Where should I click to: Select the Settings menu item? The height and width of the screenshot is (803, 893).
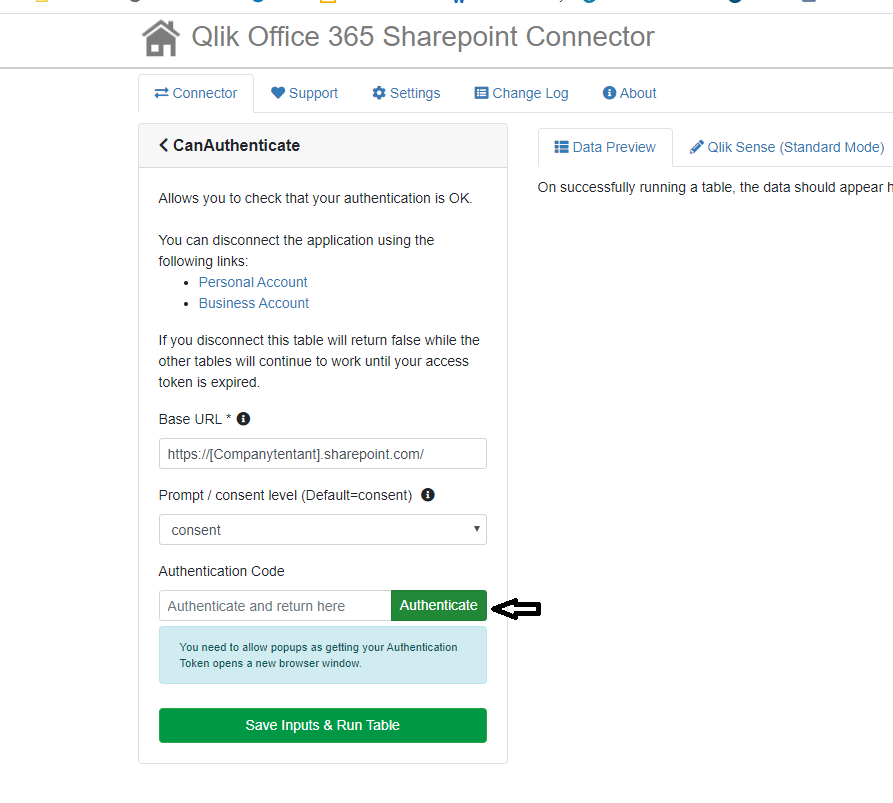(406, 93)
